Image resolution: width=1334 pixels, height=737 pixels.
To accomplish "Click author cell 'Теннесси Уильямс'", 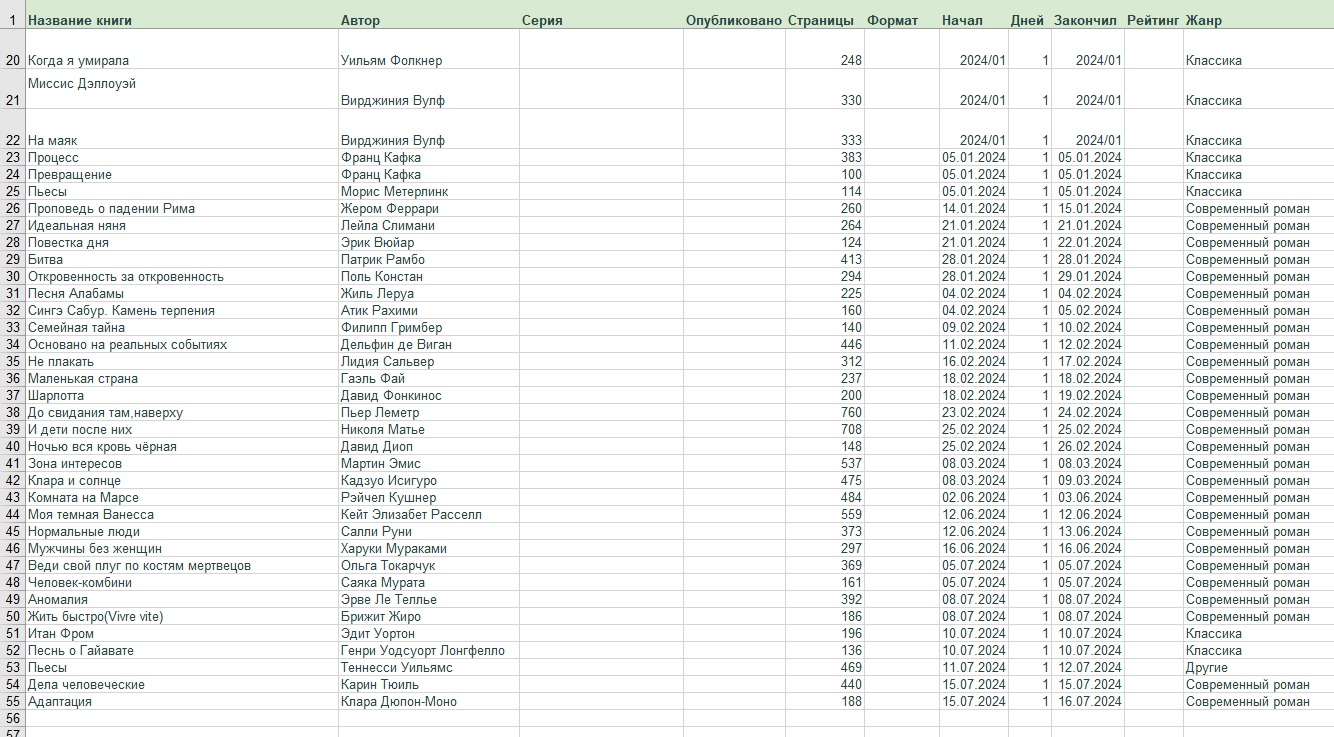I will (x=428, y=667).
